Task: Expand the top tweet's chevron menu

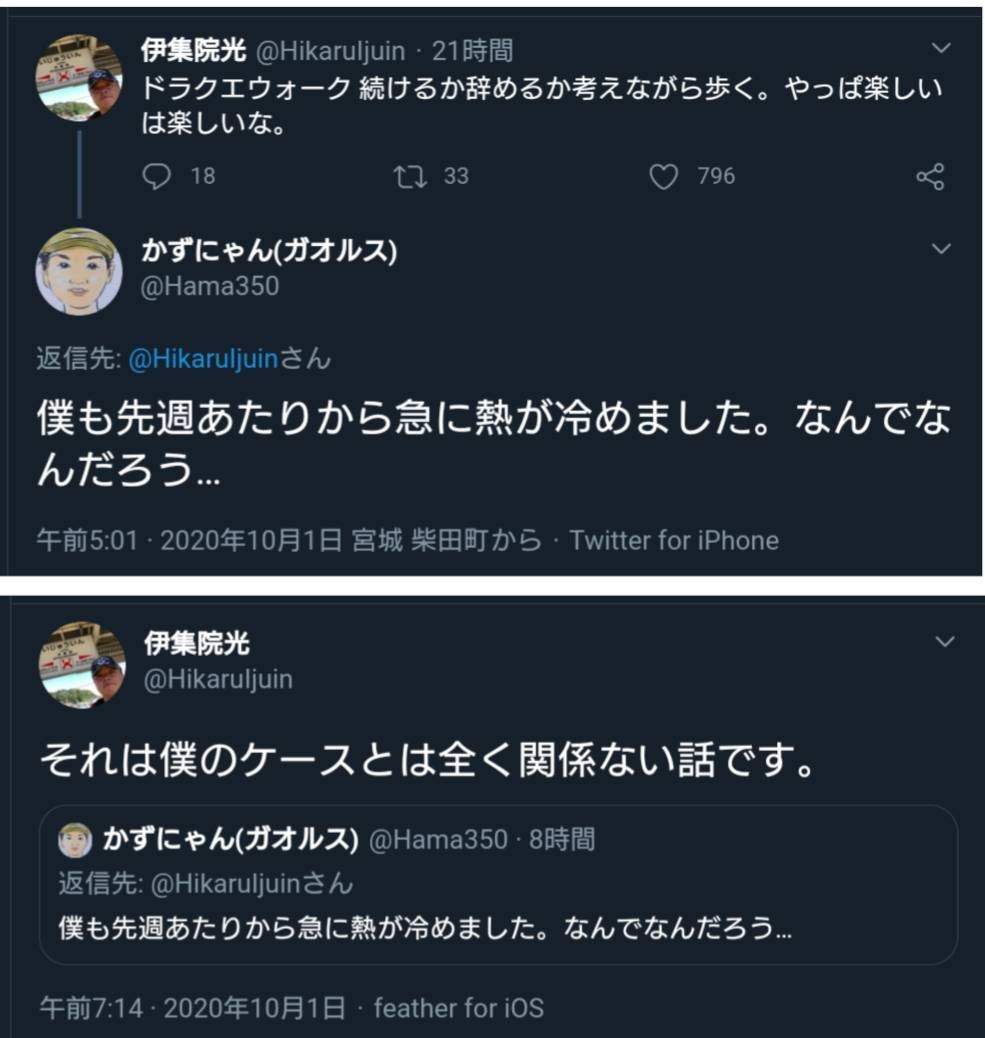Action: (x=942, y=48)
